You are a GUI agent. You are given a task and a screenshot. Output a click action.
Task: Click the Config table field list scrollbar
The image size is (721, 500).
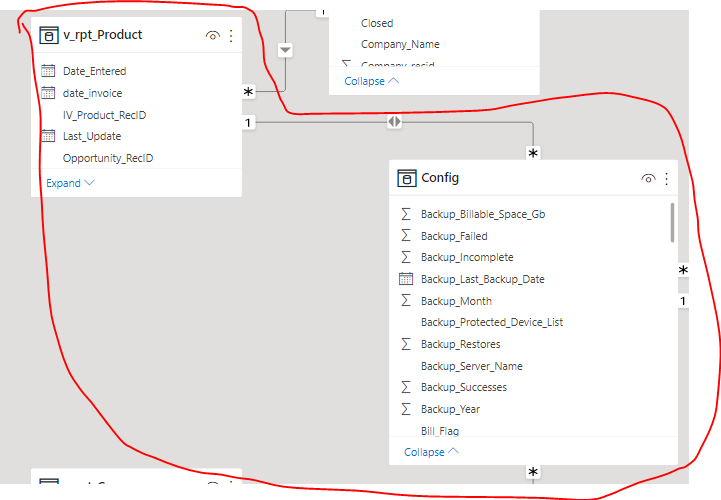(672, 223)
